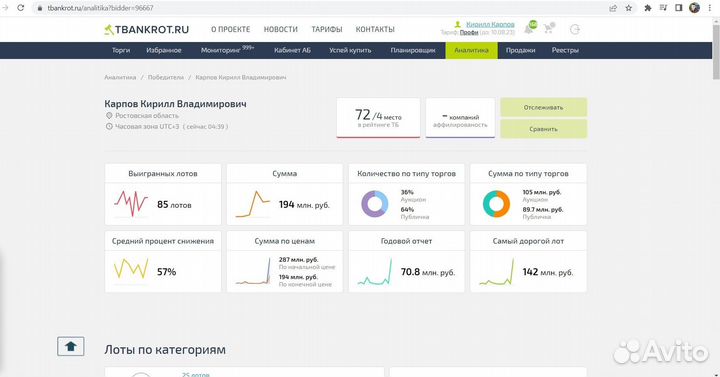Go to TBANKROT.RU home via logo
Viewport: 720px width, 377px height.
click(146, 29)
